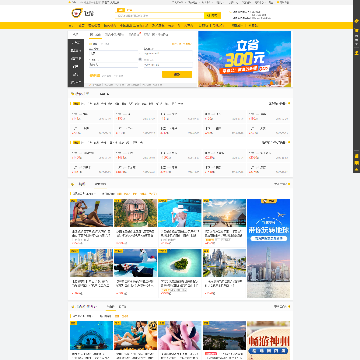Focus the header search box
Screen dimensions: 360x360
(x=160, y=15)
